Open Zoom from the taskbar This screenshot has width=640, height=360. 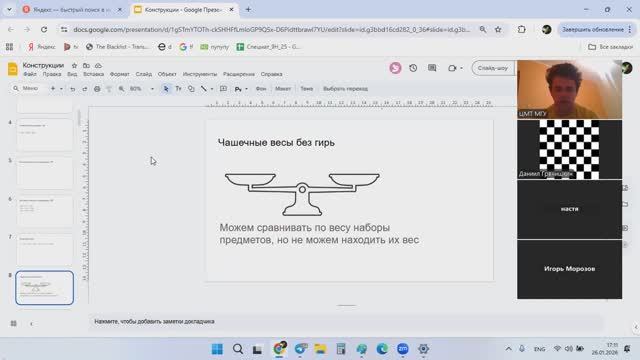tap(403, 349)
